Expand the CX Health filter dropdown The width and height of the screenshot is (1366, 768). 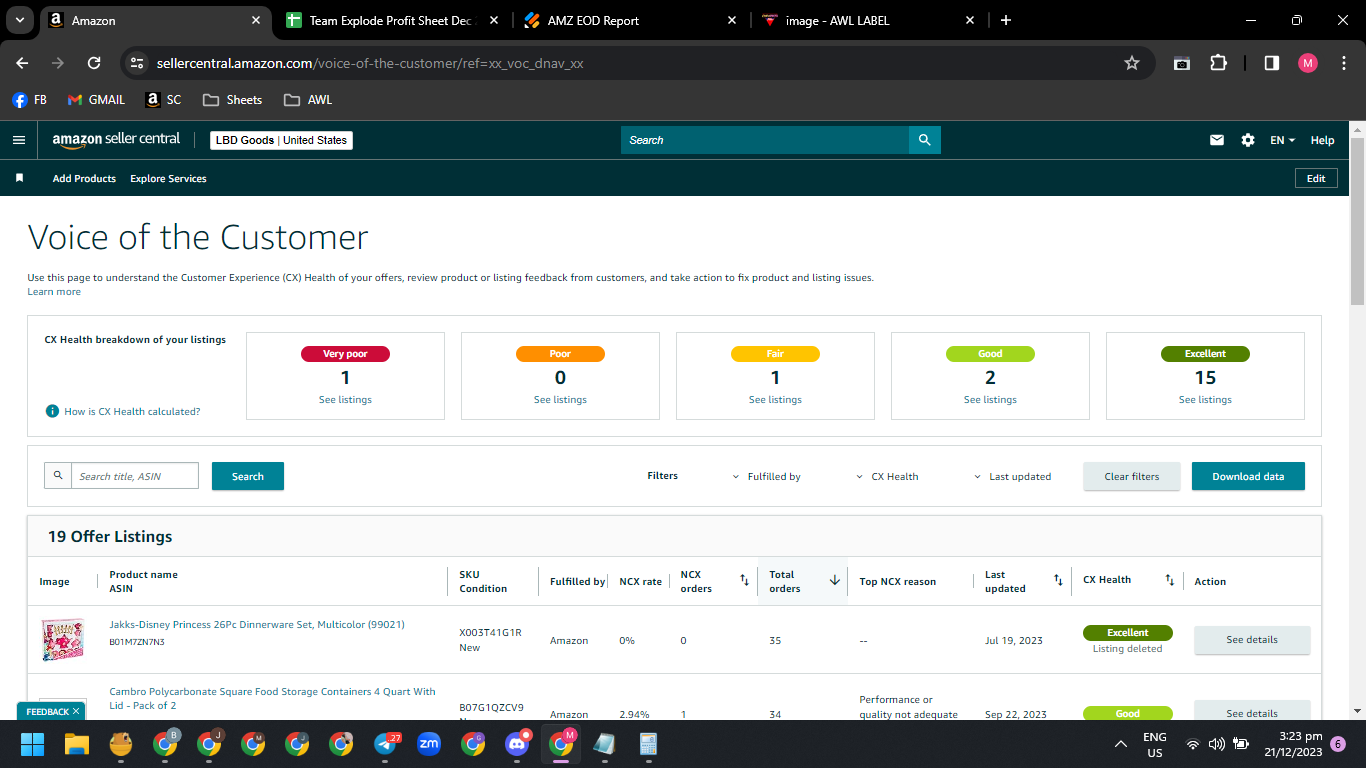(888, 477)
